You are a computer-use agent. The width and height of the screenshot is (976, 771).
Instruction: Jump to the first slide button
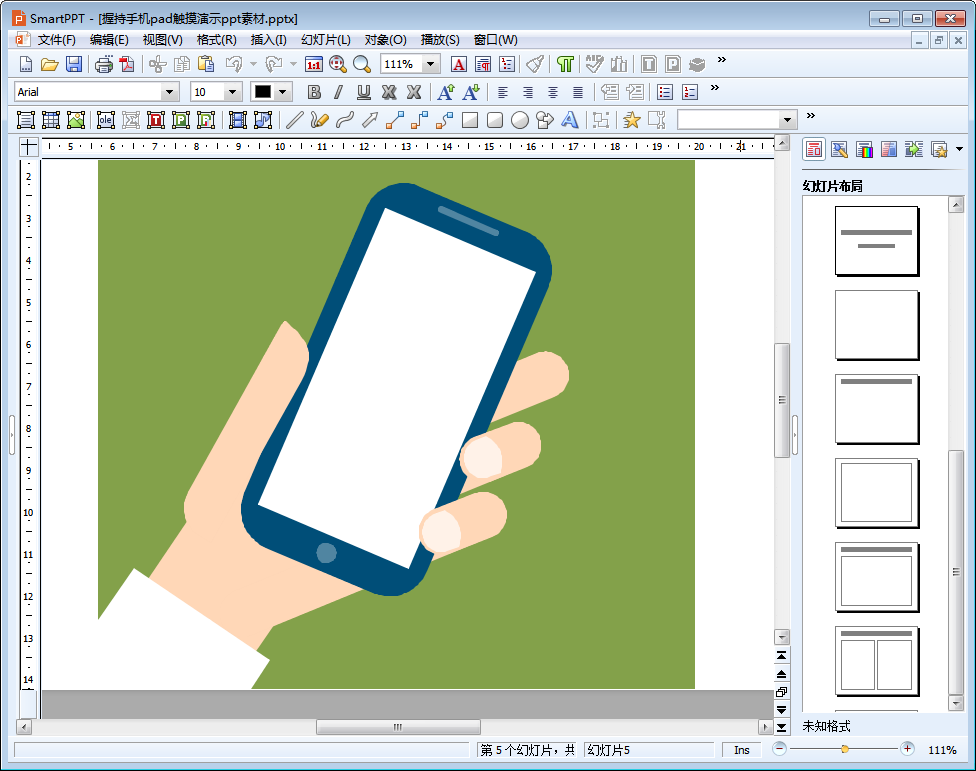(x=782, y=655)
